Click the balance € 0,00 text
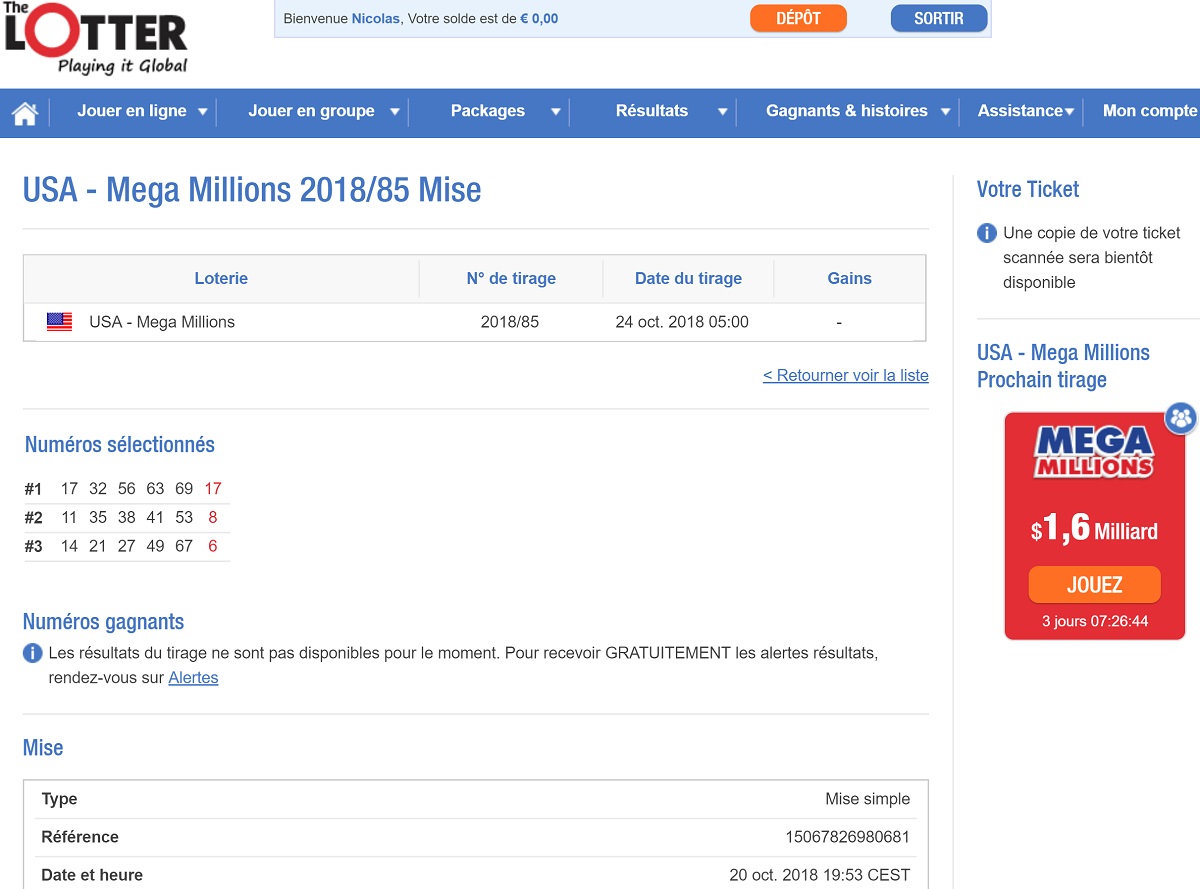Image resolution: width=1200 pixels, height=889 pixels. pyautogui.click(x=539, y=19)
